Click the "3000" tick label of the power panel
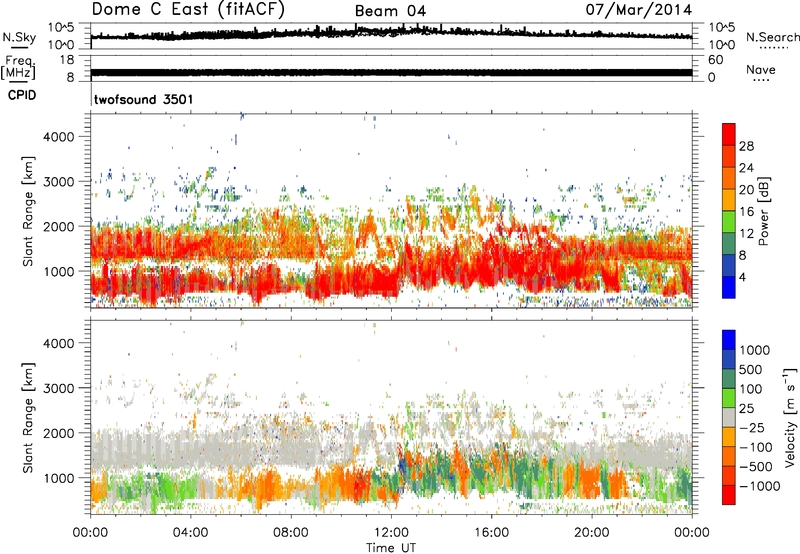Viewport: 800px width, 554px height. (x=59, y=182)
